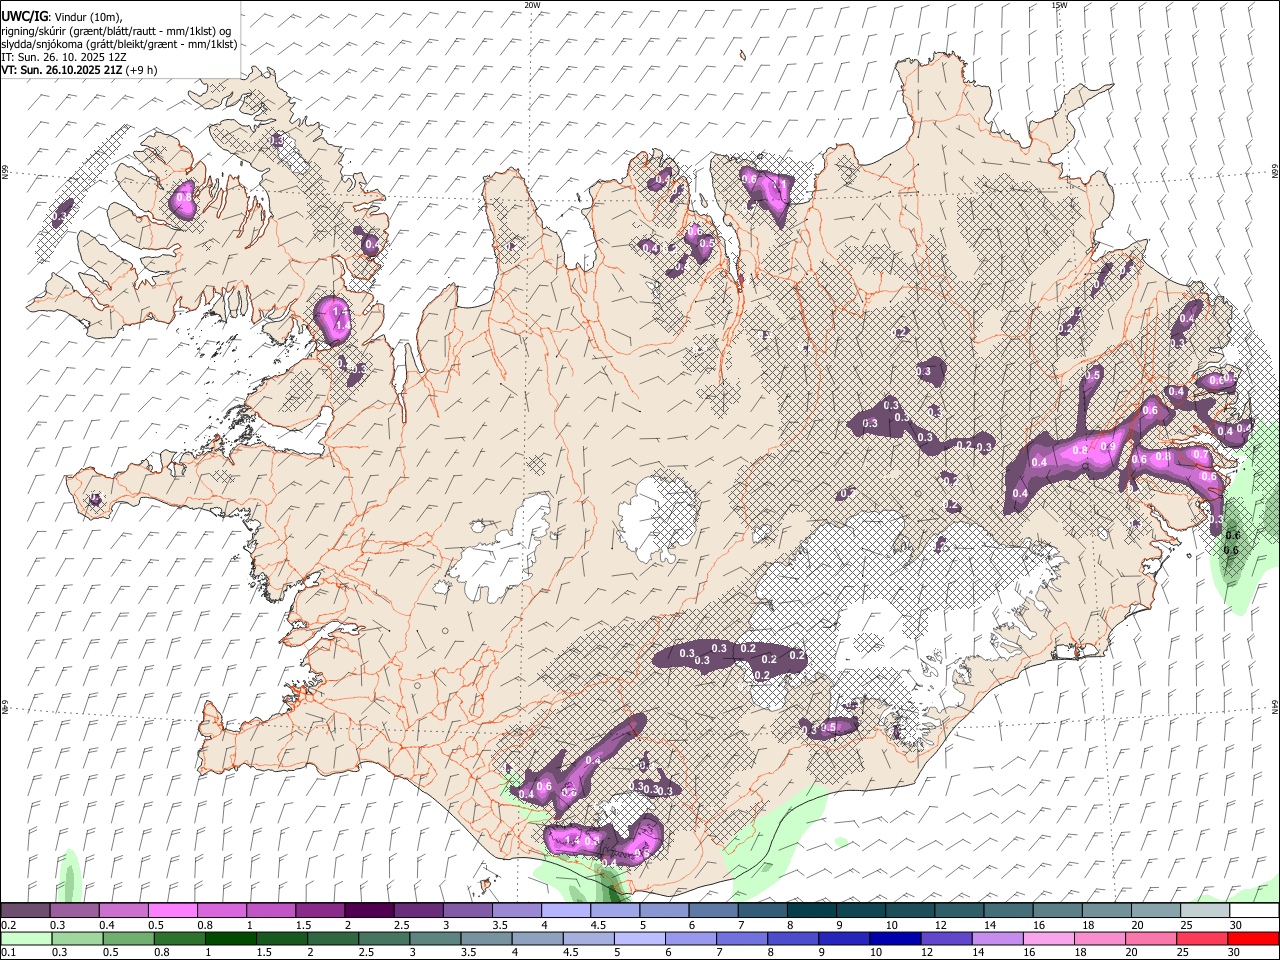
Task: Select upper scale swatch between 6 and 7
Action: coord(713,911)
